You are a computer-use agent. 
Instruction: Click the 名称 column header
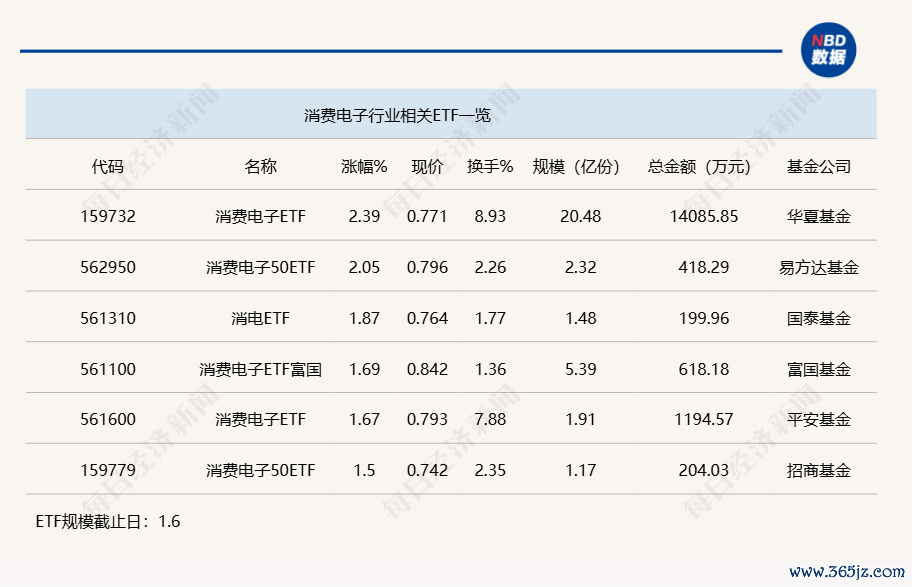click(x=260, y=167)
